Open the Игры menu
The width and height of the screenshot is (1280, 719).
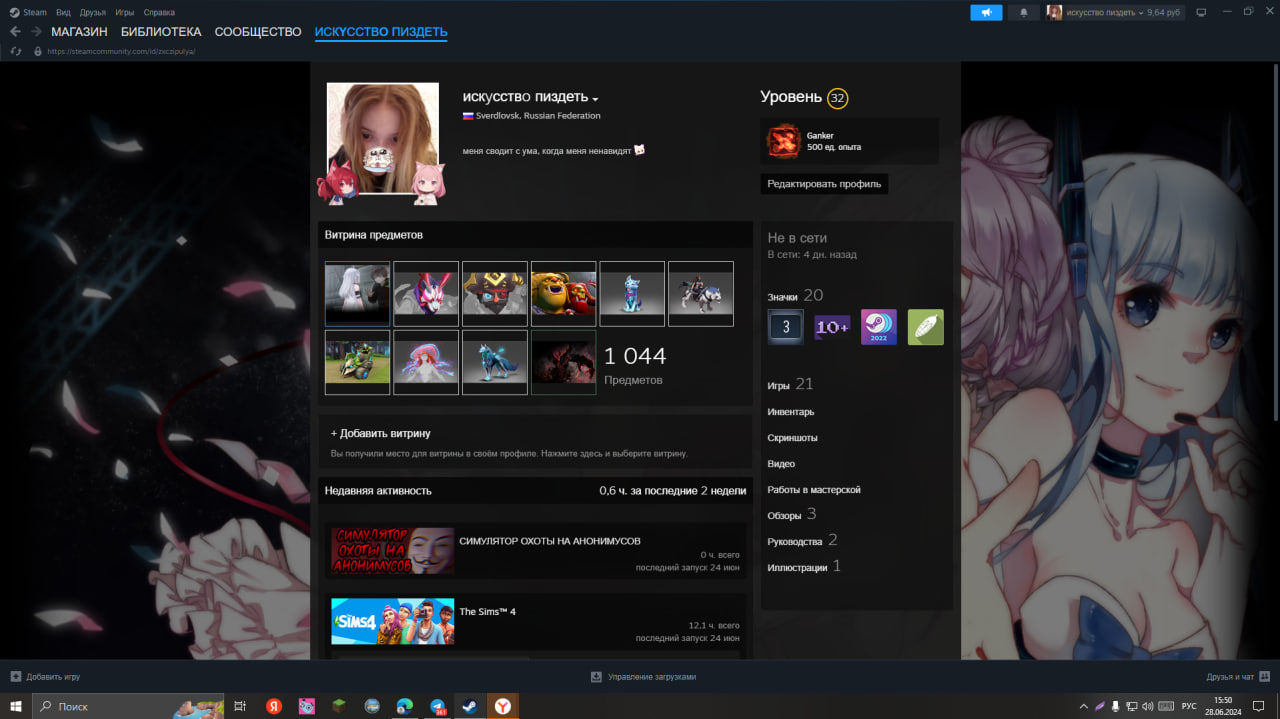tap(125, 12)
